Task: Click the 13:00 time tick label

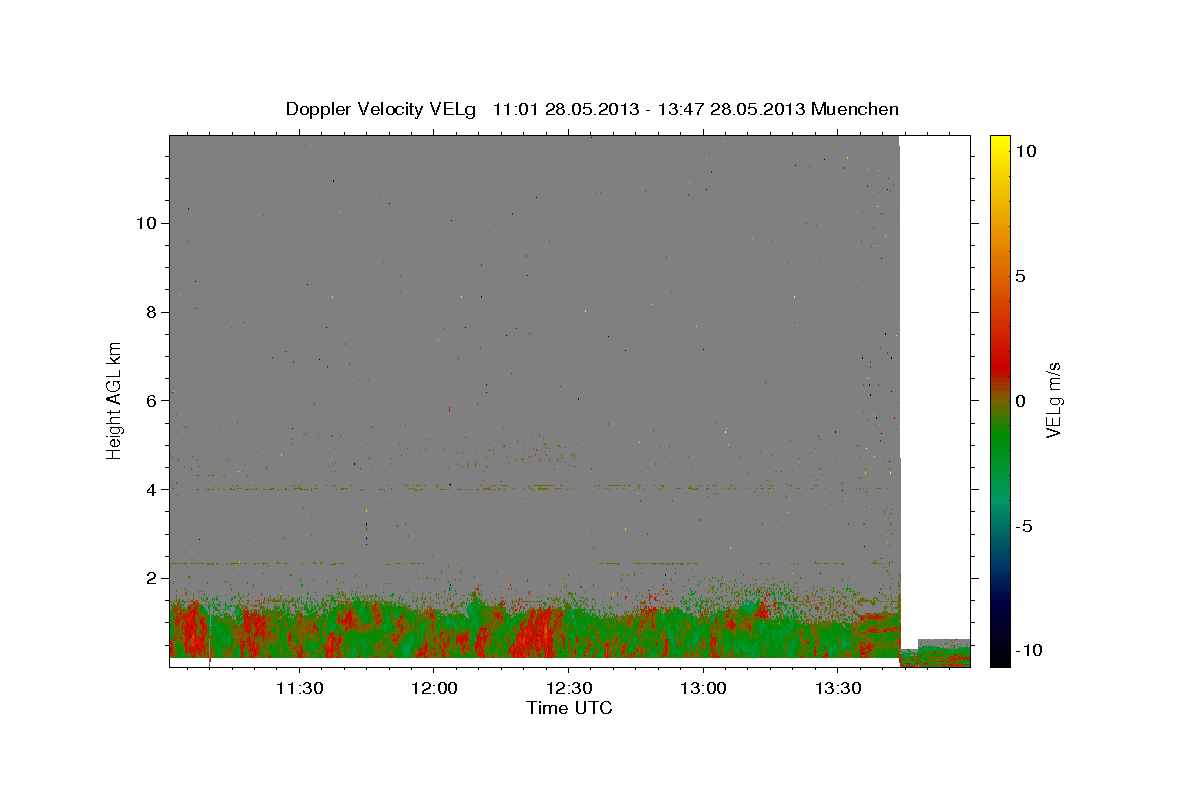Action: coord(703,688)
